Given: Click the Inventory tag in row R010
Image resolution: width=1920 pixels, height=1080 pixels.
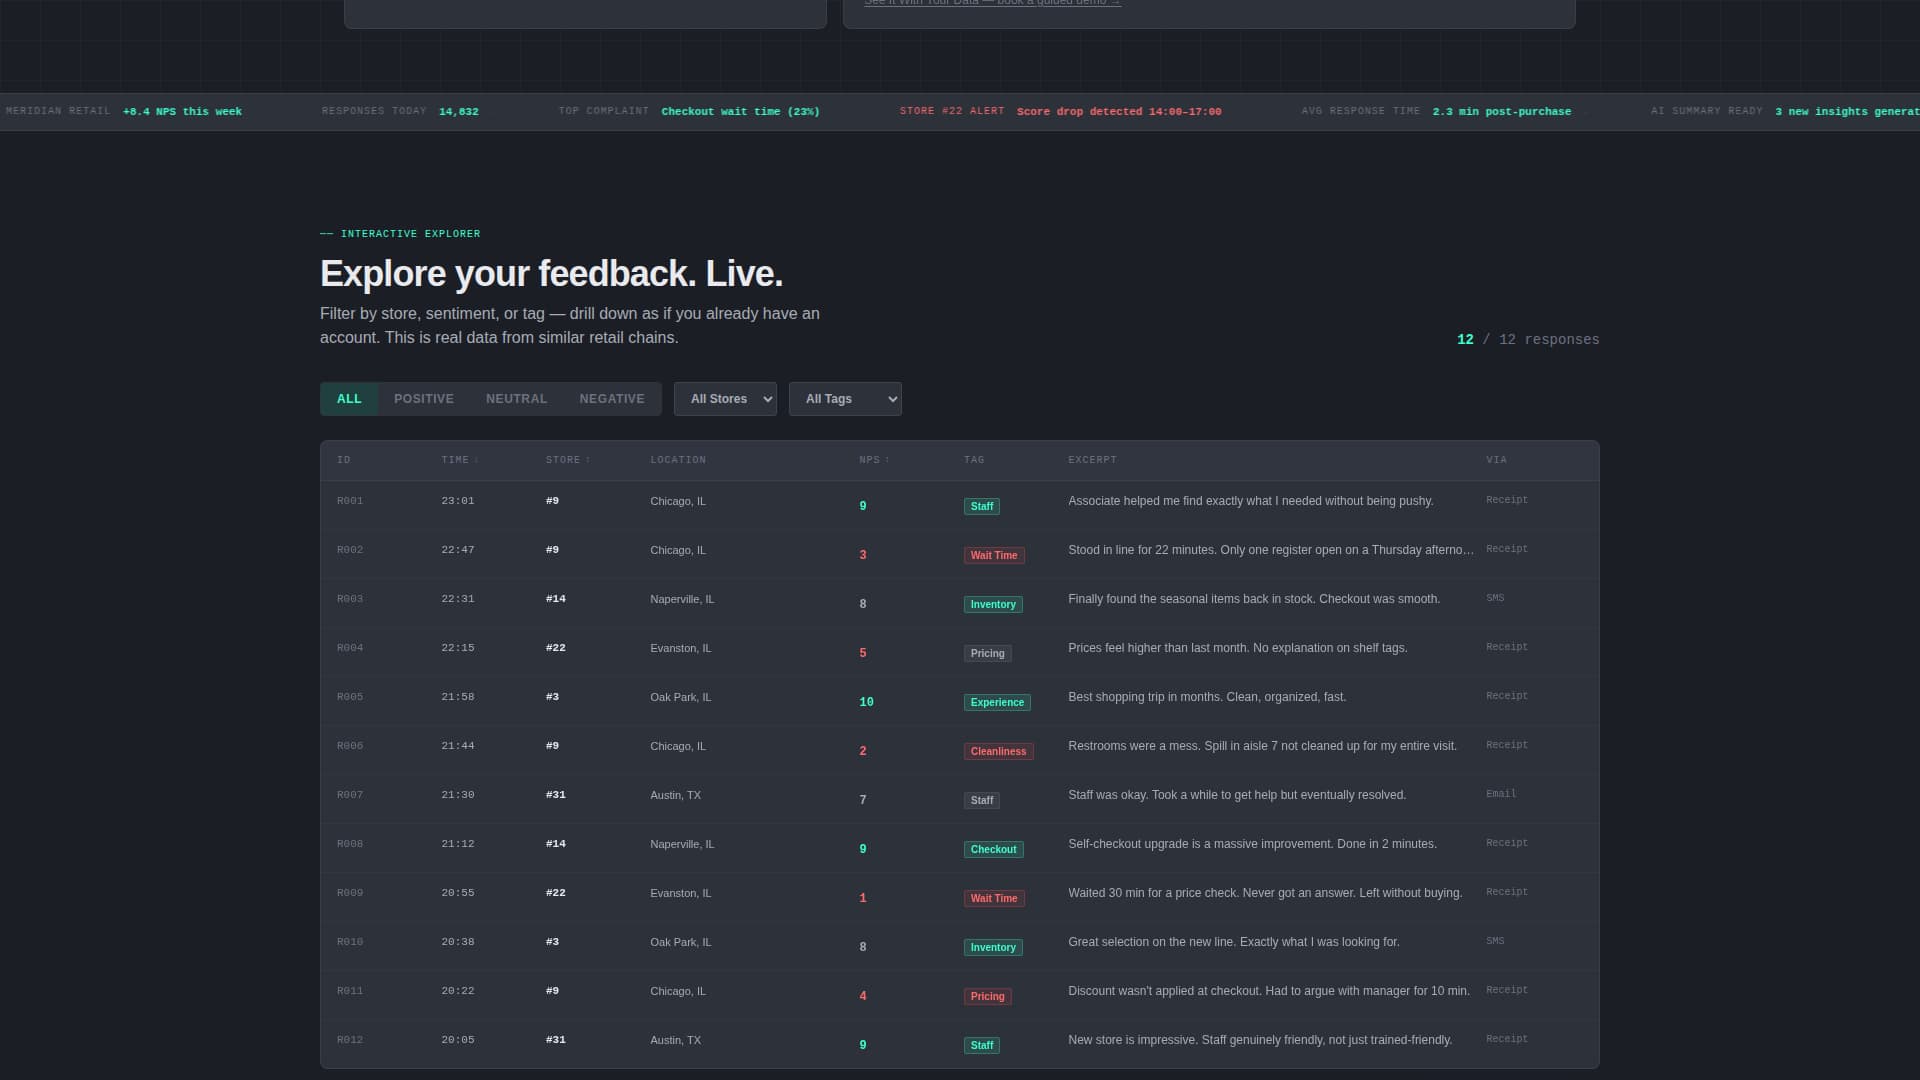Looking at the screenshot, I should 993,948.
